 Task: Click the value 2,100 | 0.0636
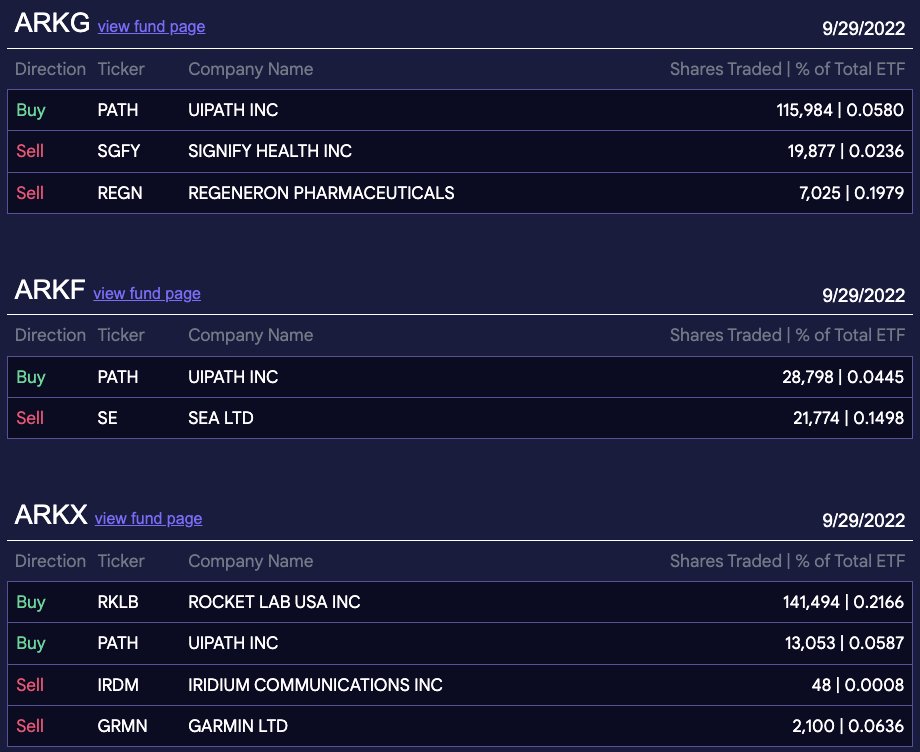tap(848, 726)
